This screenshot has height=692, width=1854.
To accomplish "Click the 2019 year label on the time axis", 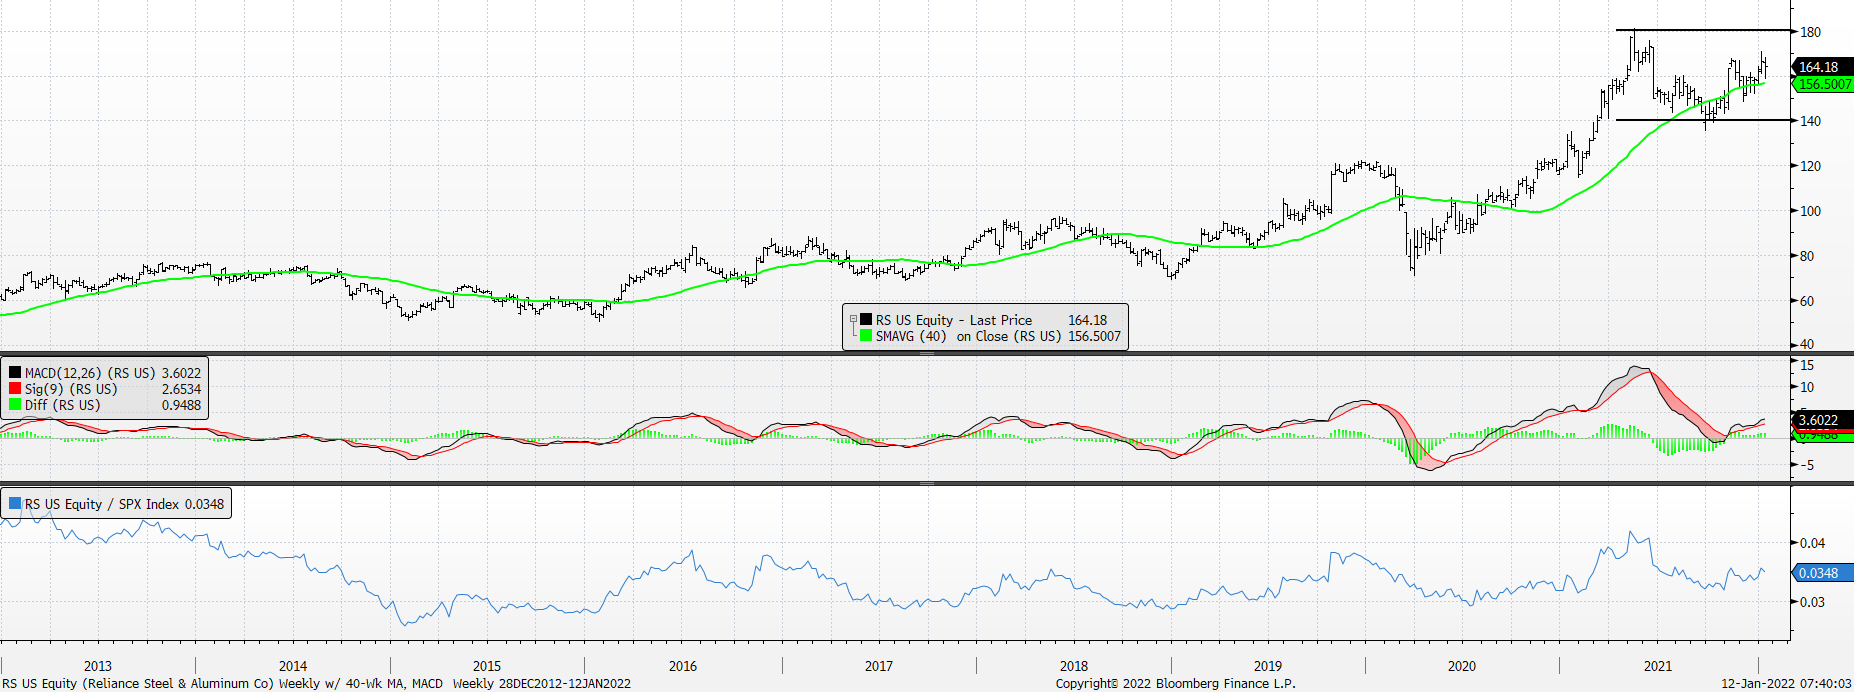I will point(1268,666).
